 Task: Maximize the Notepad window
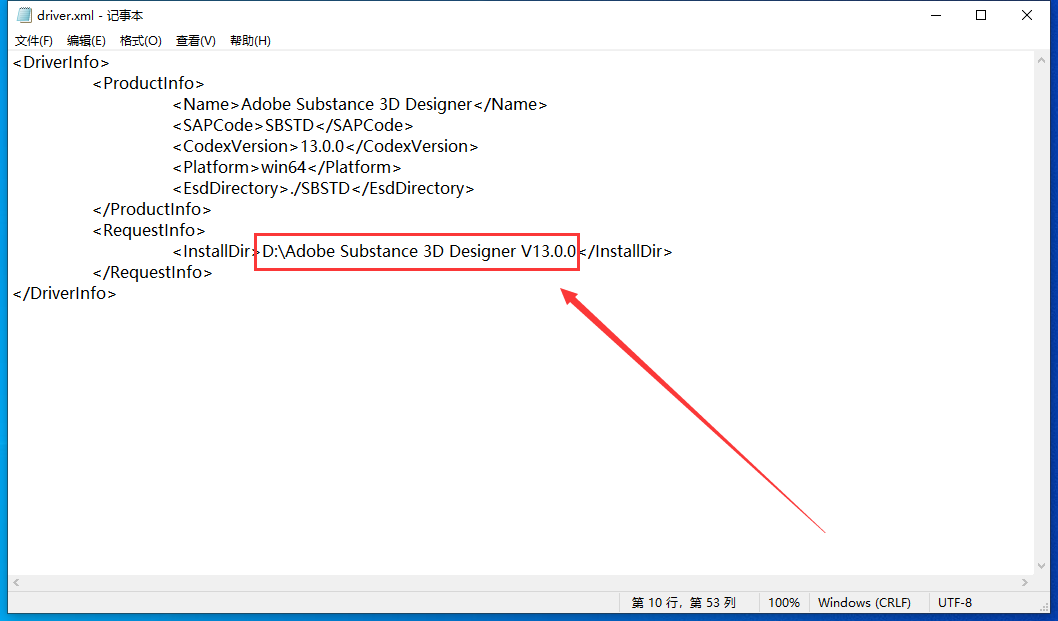(x=981, y=15)
